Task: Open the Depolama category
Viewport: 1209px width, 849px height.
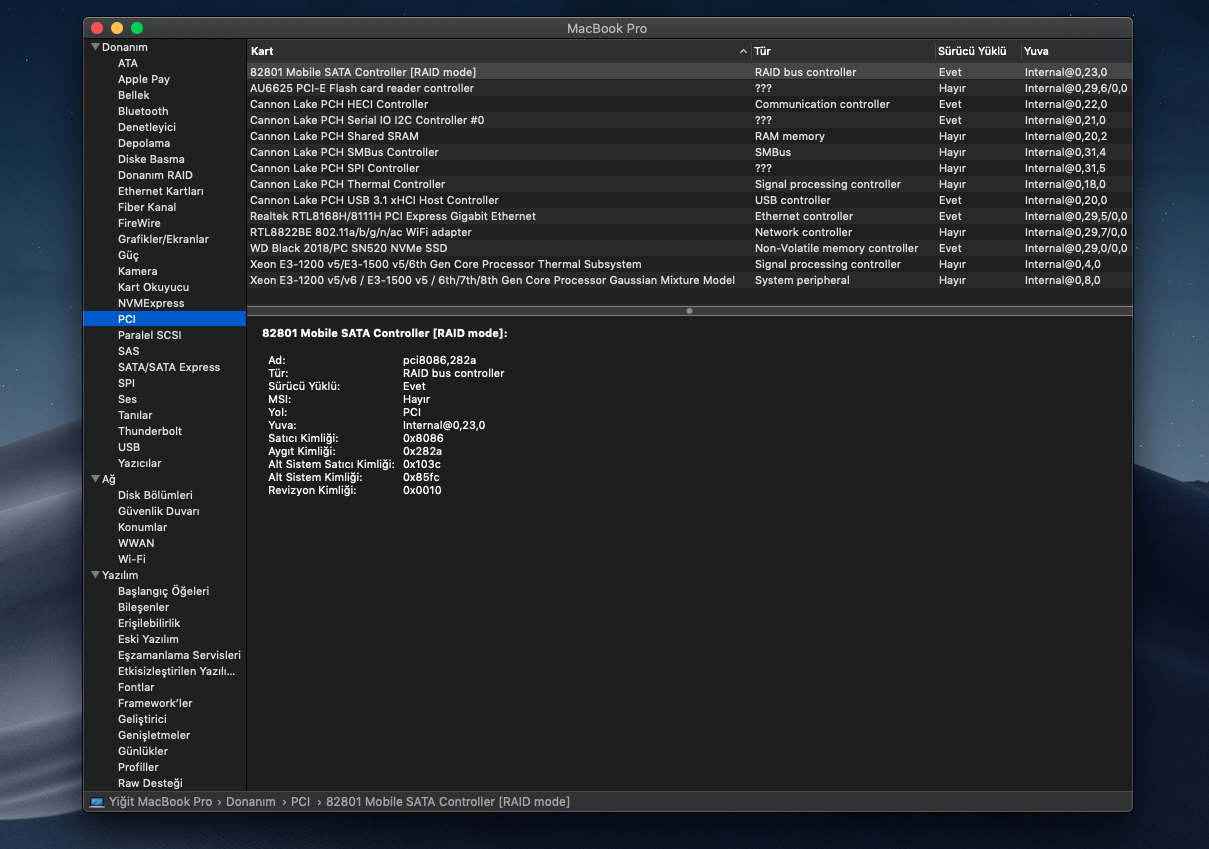Action: pos(144,143)
